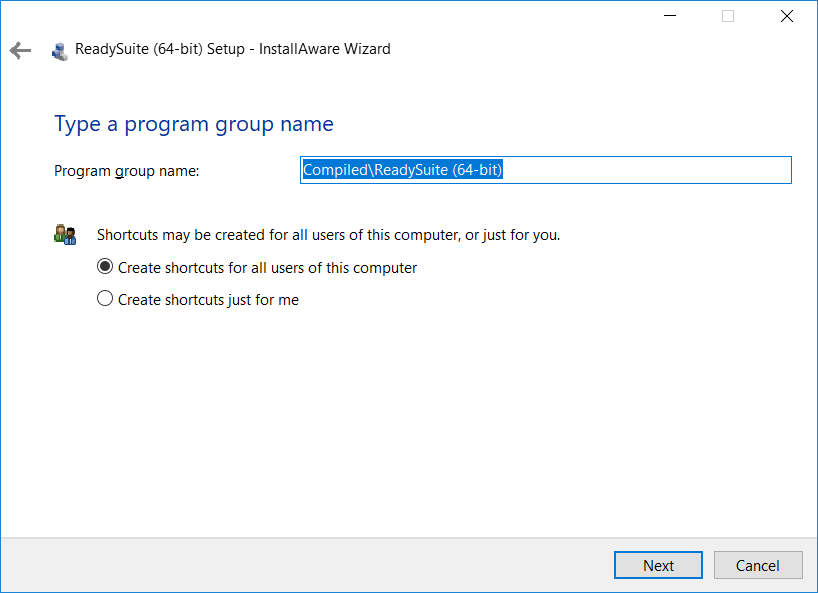The width and height of the screenshot is (818, 593).
Task: Click the two-users icon beside shortcuts text
Action: click(x=65, y=235)
